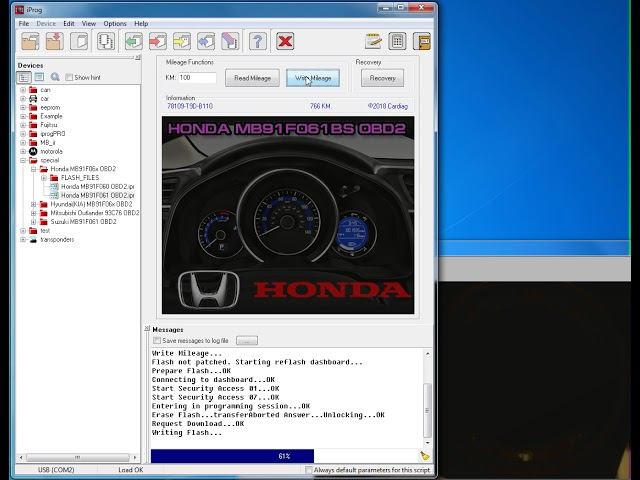Expand Hyundai(KIA) MB91F06x OBD2 node
This screenshot has height=480, width=640.
pos(33,204)
